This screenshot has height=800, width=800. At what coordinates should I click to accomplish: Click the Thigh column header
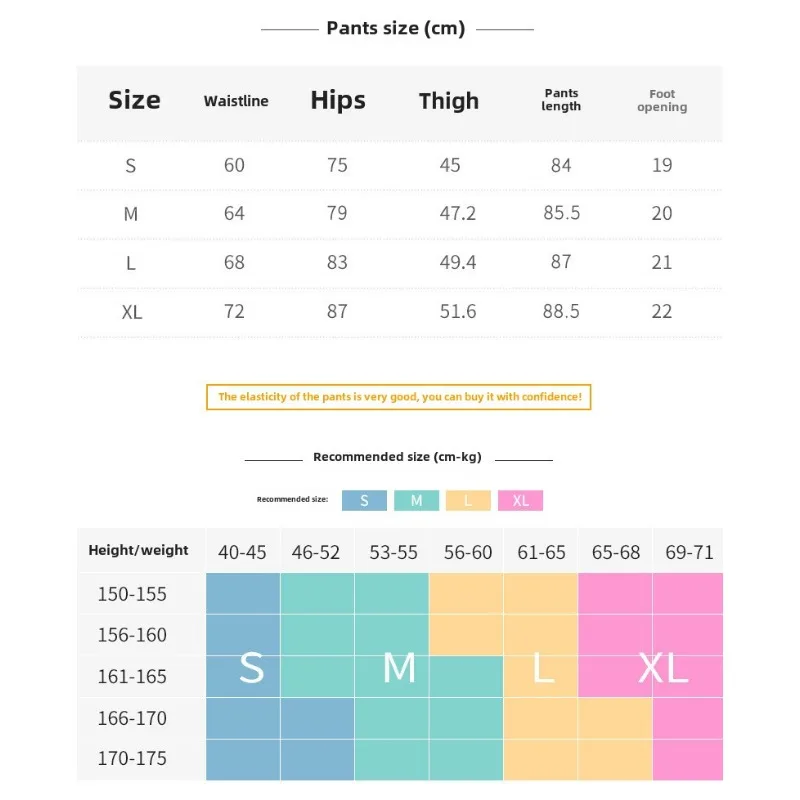(449, 101)
